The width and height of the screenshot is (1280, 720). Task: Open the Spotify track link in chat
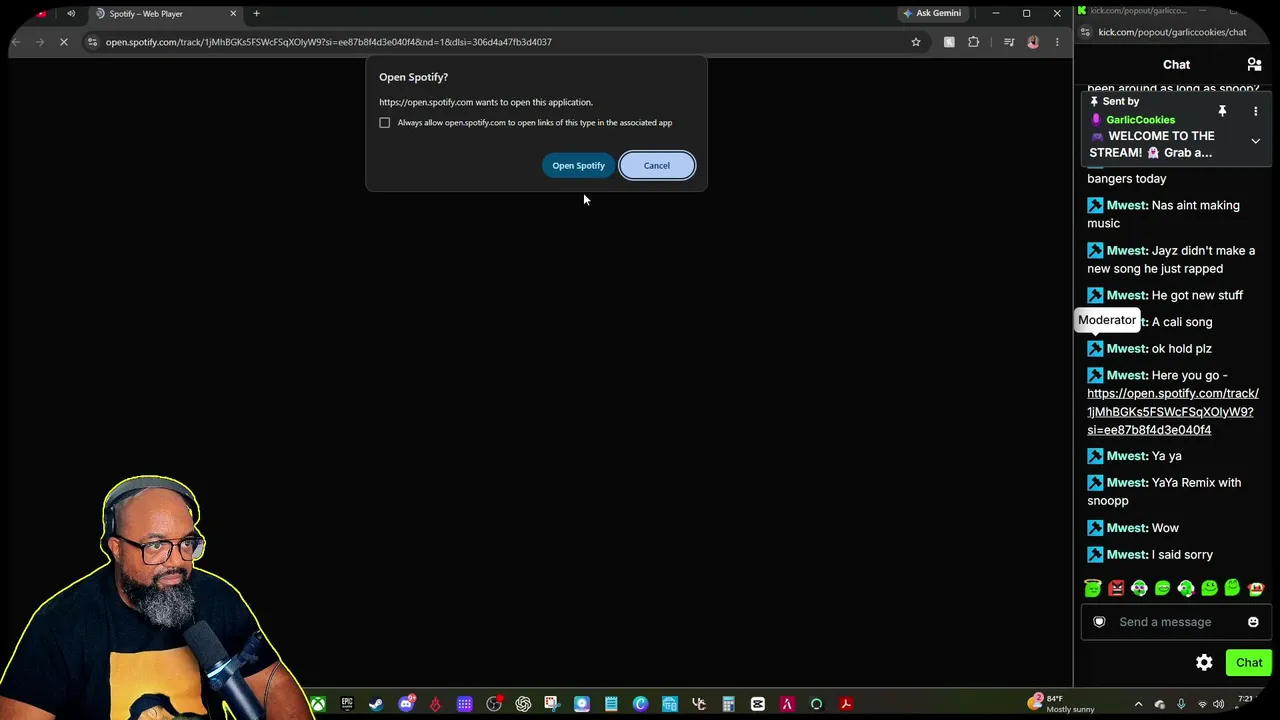(x=1172, y=412)
